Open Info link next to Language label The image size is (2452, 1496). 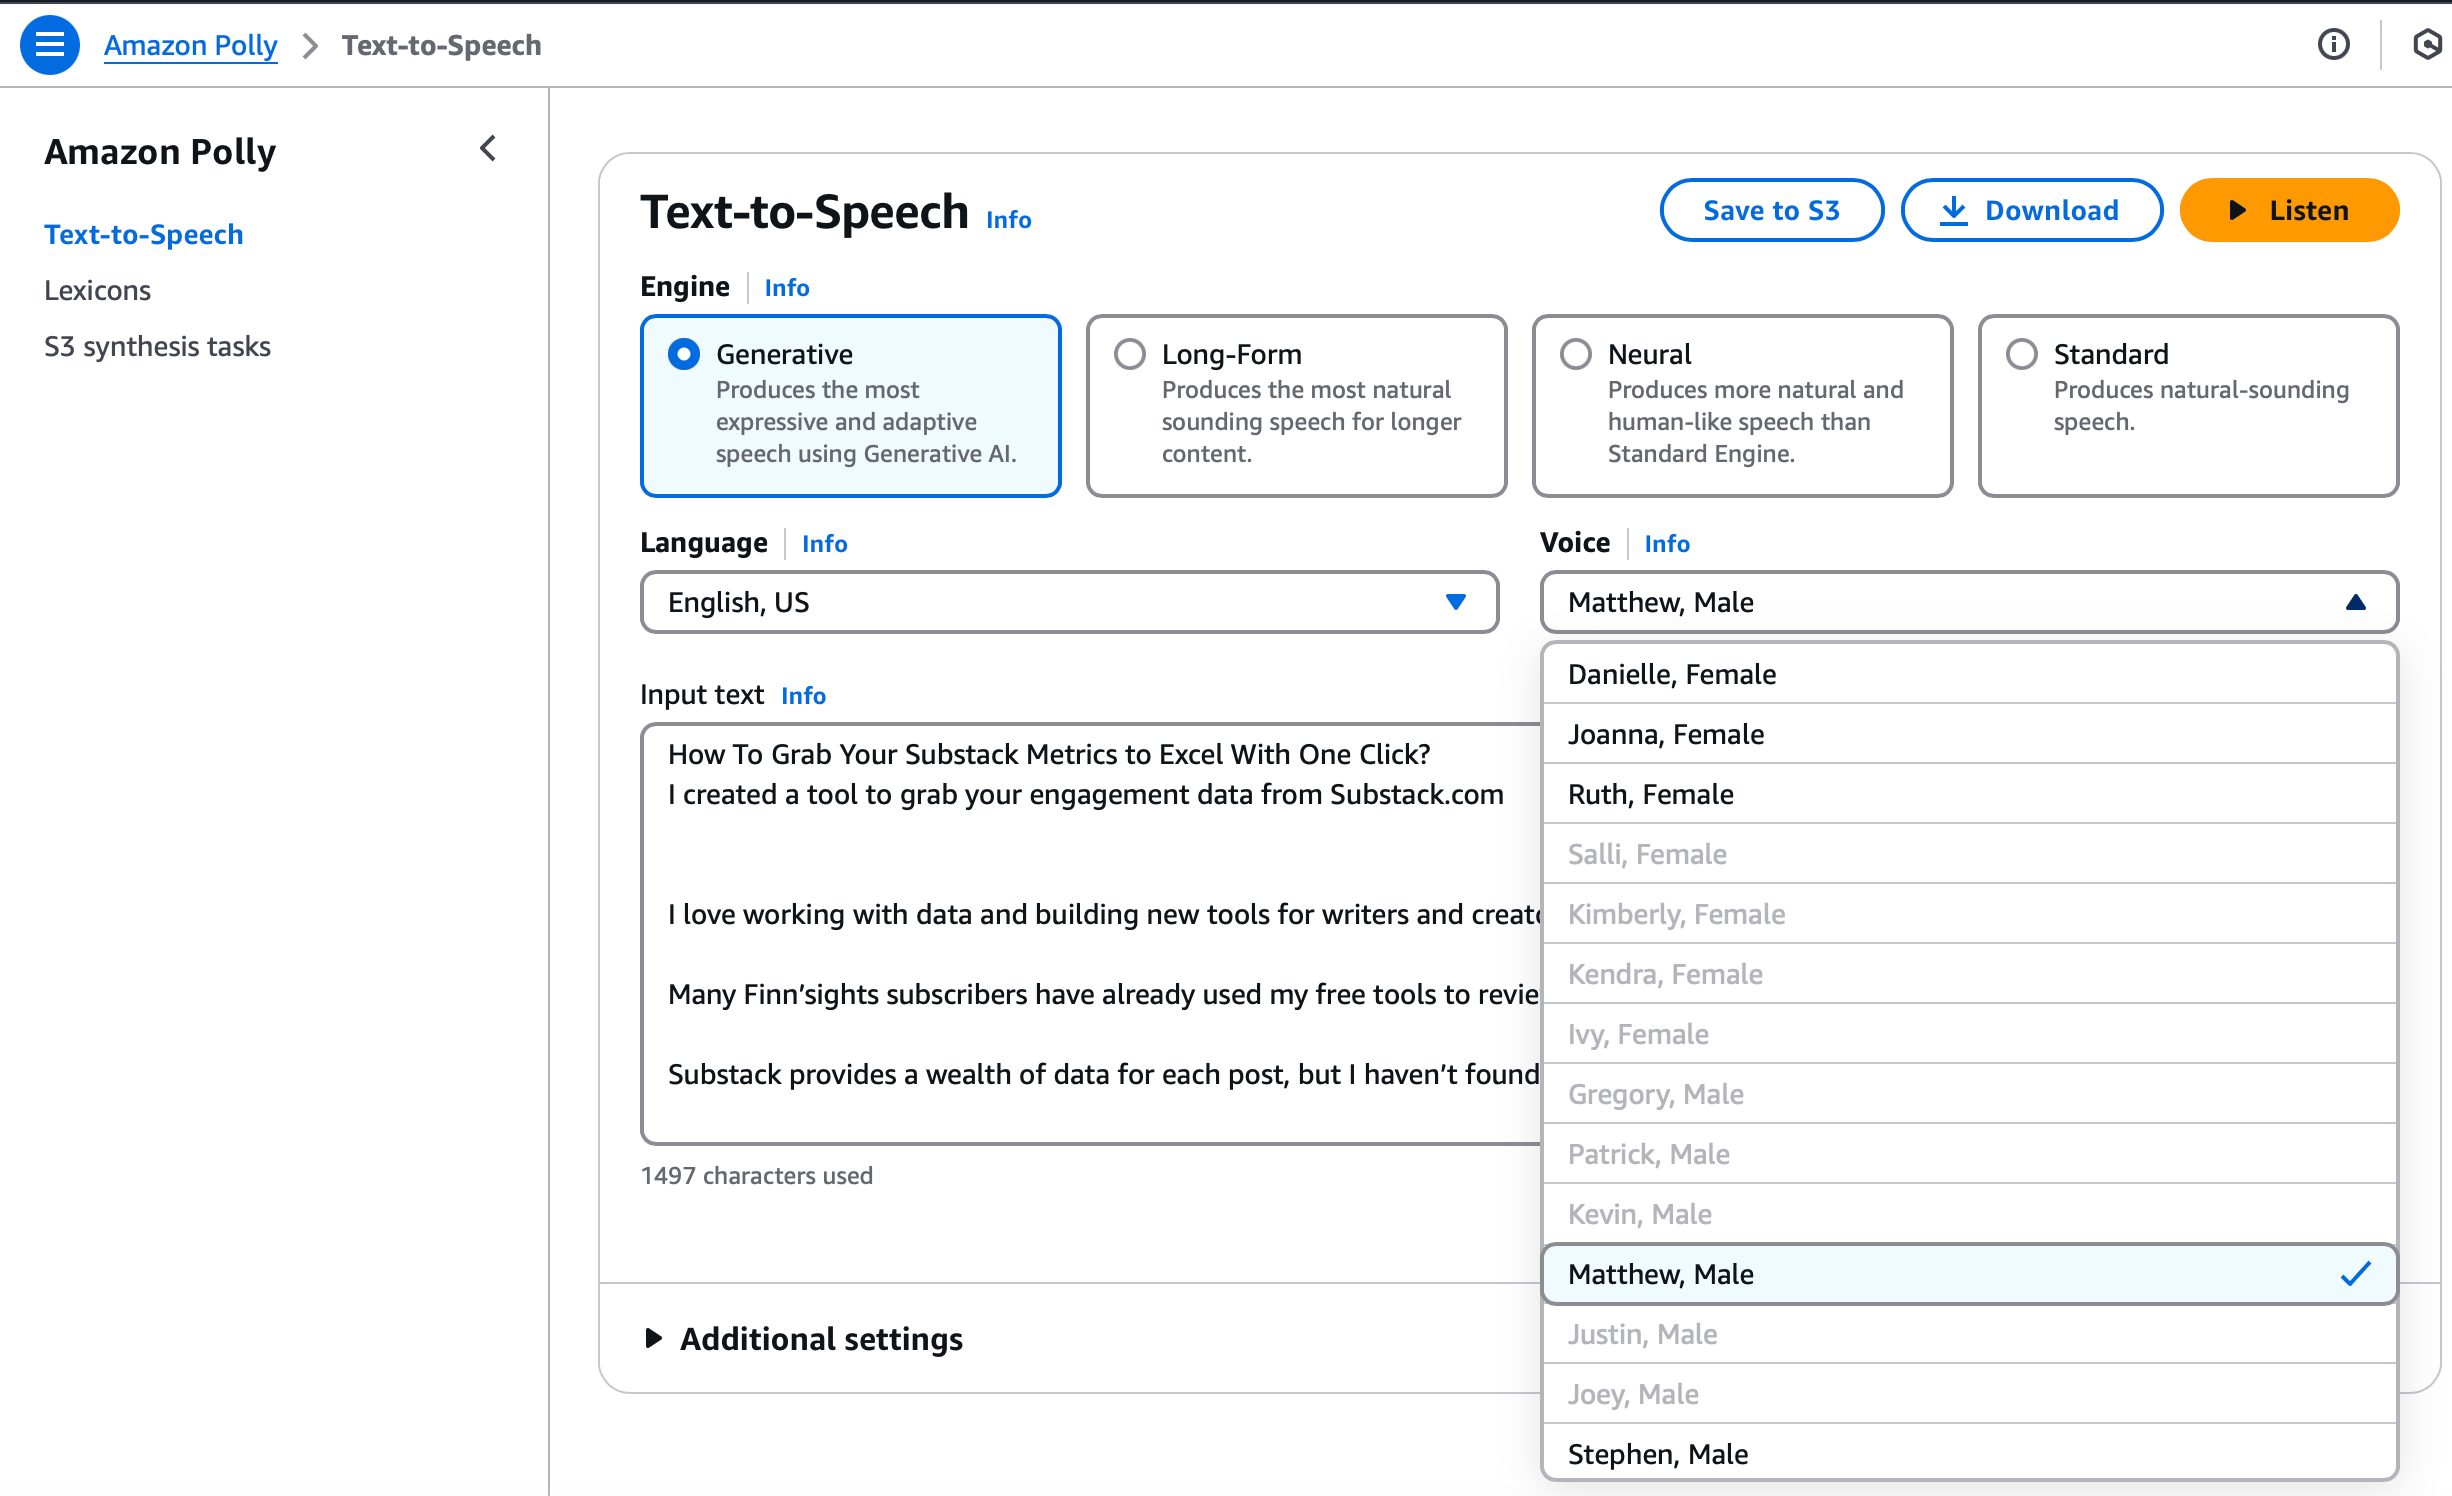click(x=824, y=543)
